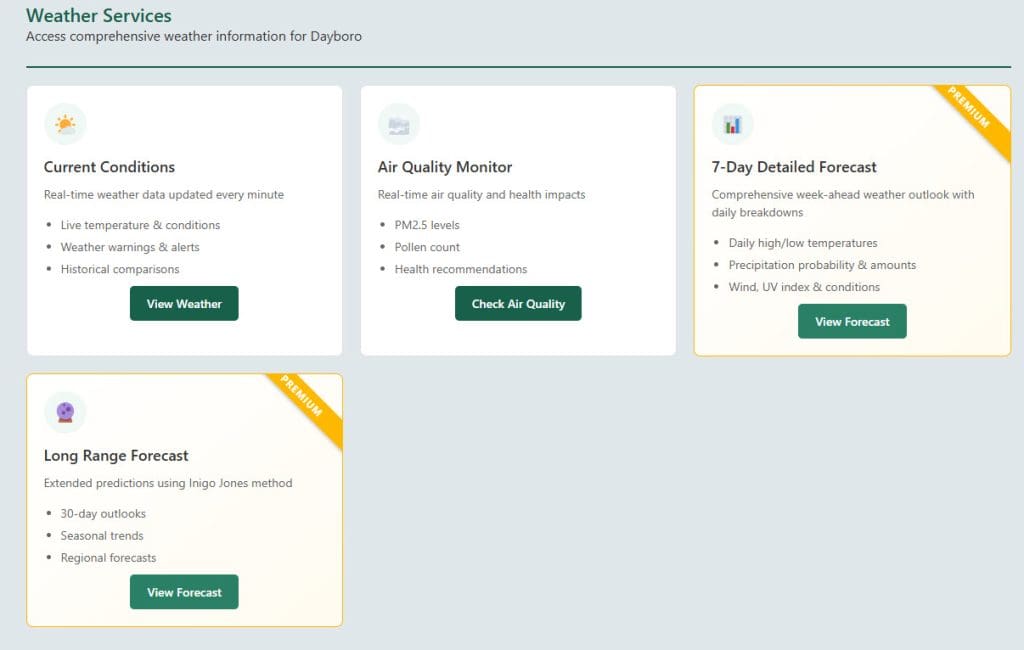Select the Current Conditions card title
Image resolution: width=1024 pixels, height=650 pixels.
tap(109, 167)
